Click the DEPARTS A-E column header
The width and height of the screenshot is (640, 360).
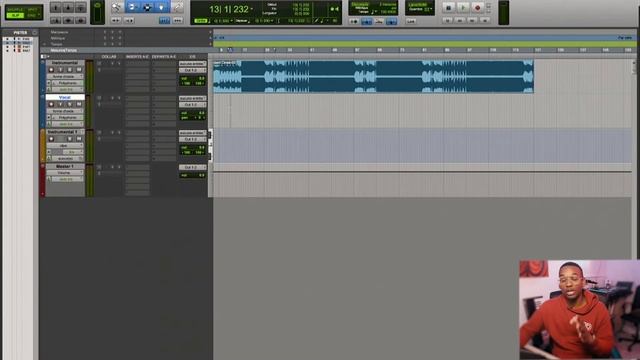coord(164,57)
